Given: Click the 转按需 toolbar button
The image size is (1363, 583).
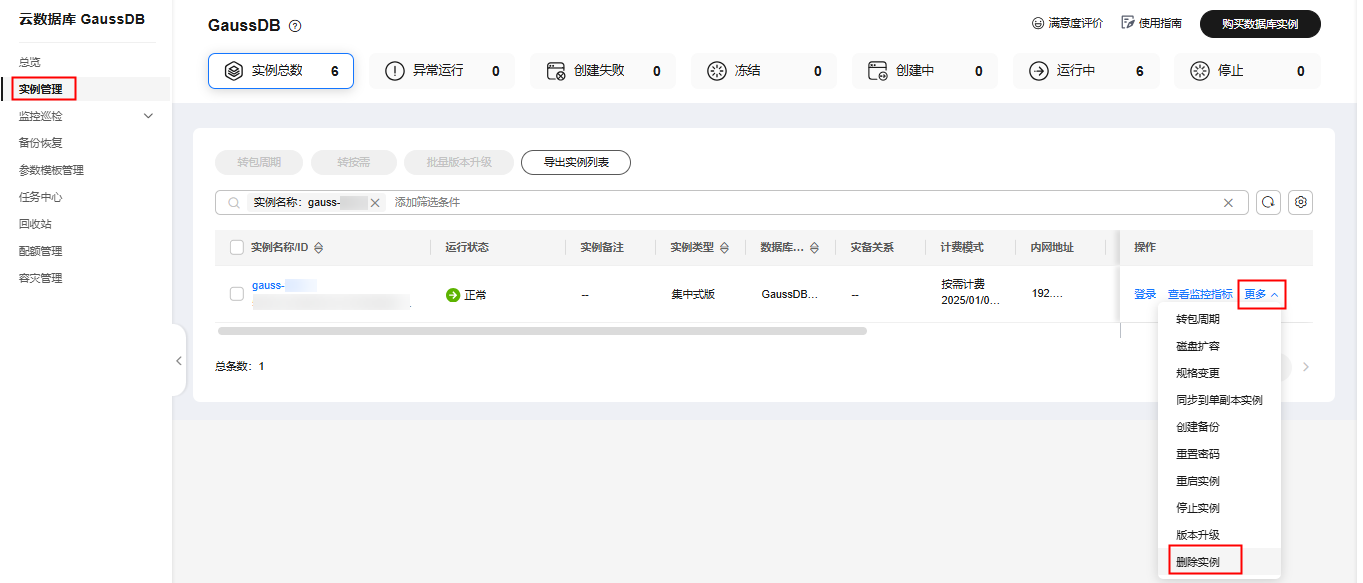Looking at the screenshot, I should (x=354, y=162).
